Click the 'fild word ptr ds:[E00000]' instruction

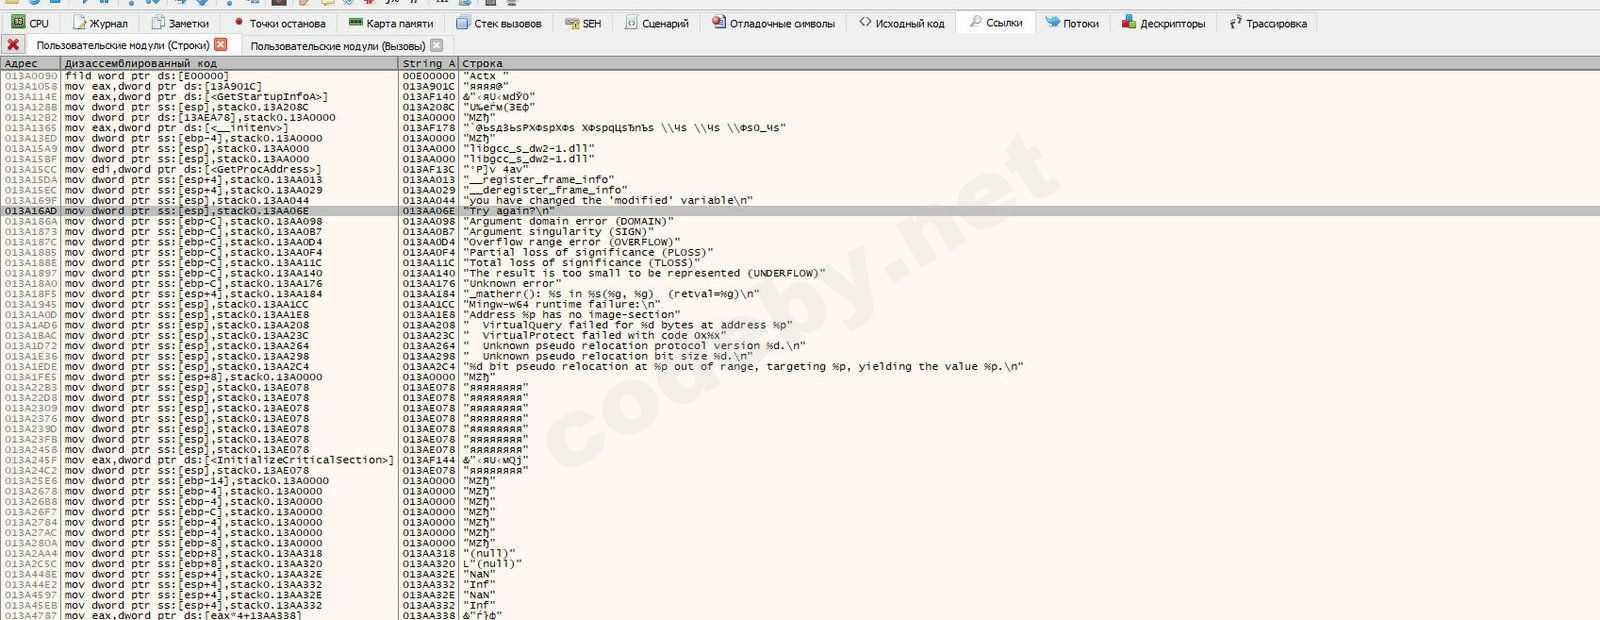tap(147, 76)
